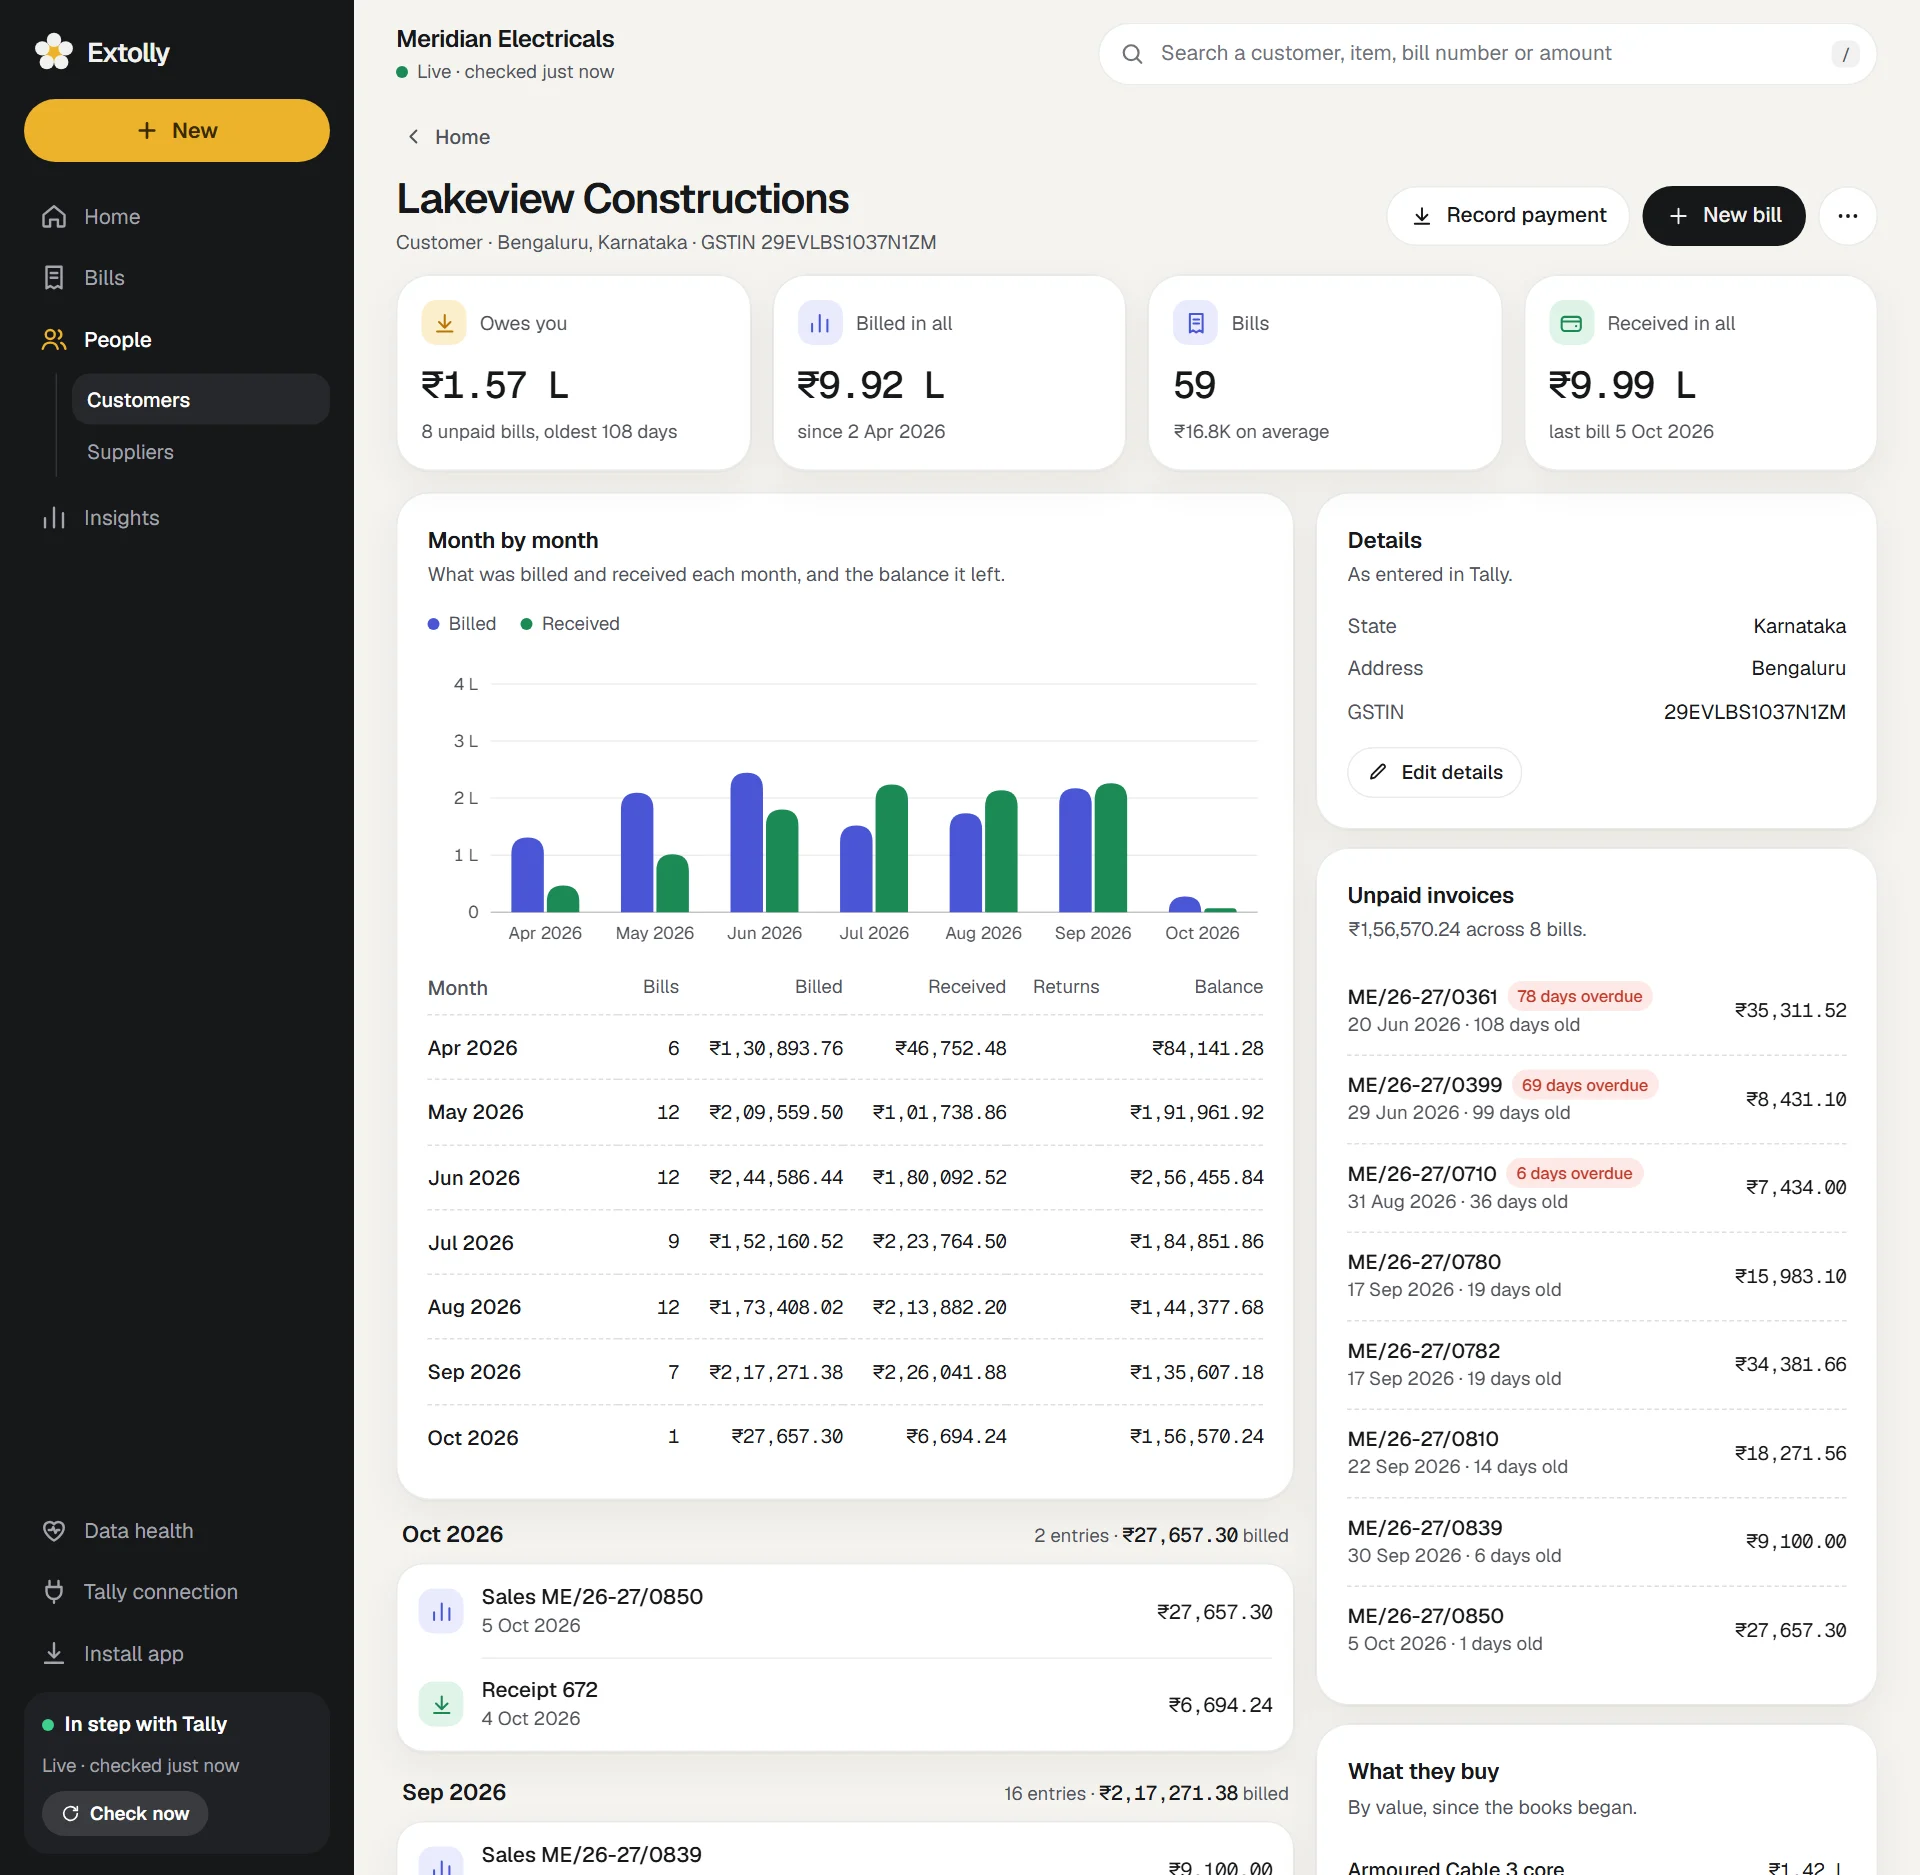The height and width of the screenshot is (1875, 1920).
Task: Click Record payment button
Action: (1507, 216)
